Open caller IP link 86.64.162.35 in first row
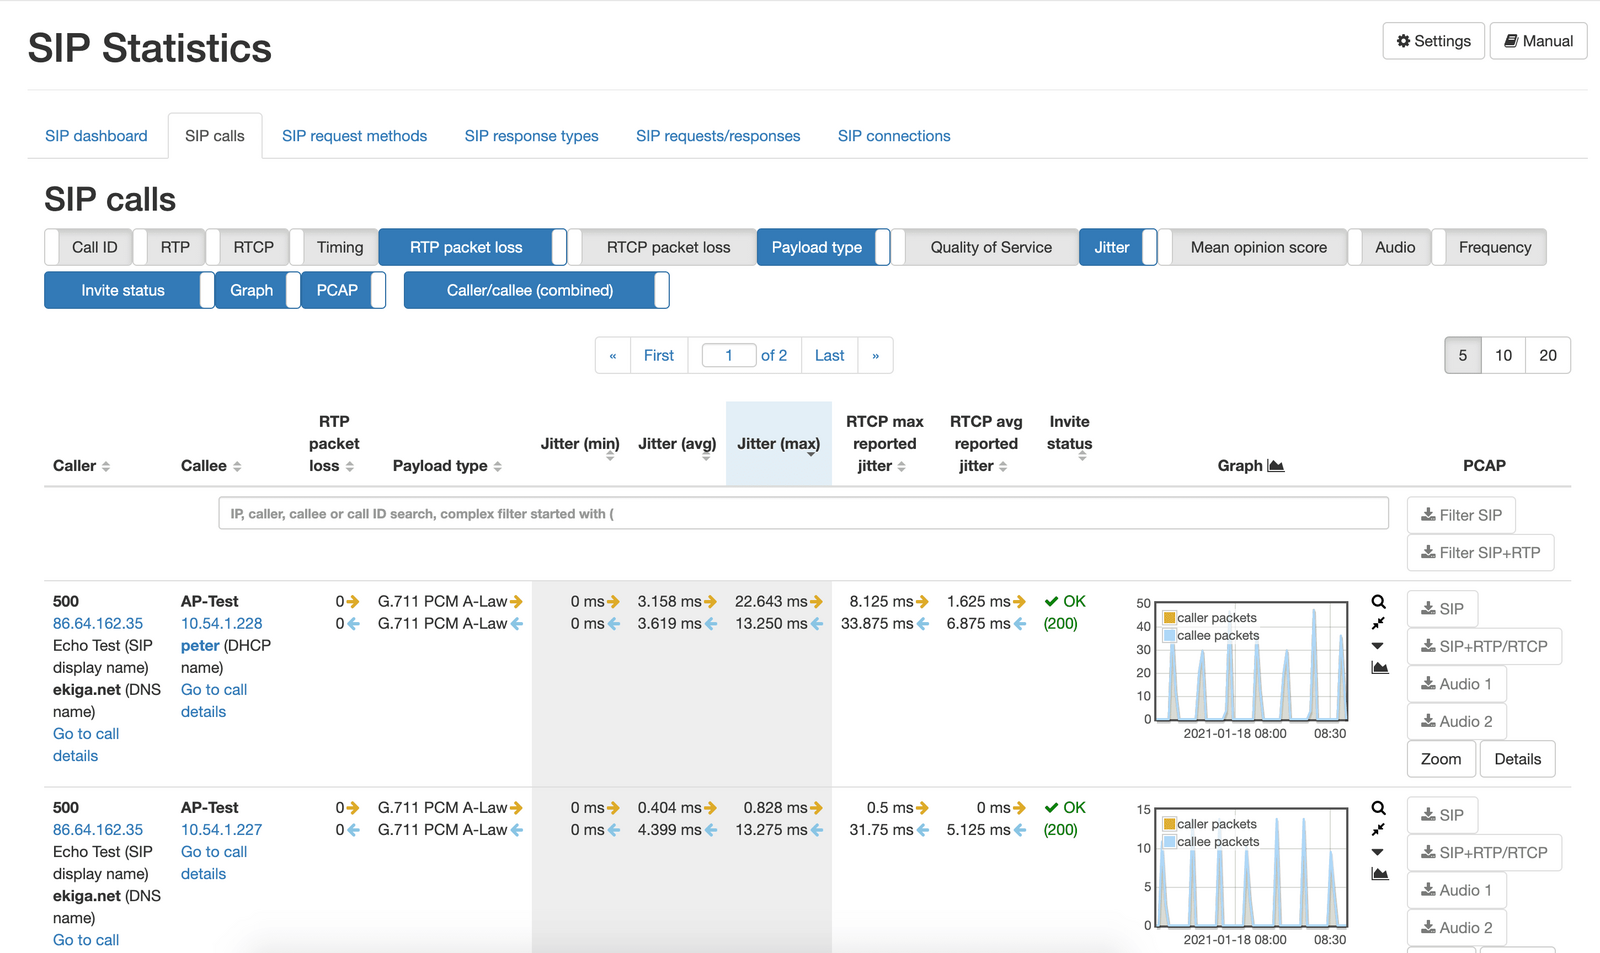The image size is (1600, 953). pyautogui.click(x=98, y=624)
